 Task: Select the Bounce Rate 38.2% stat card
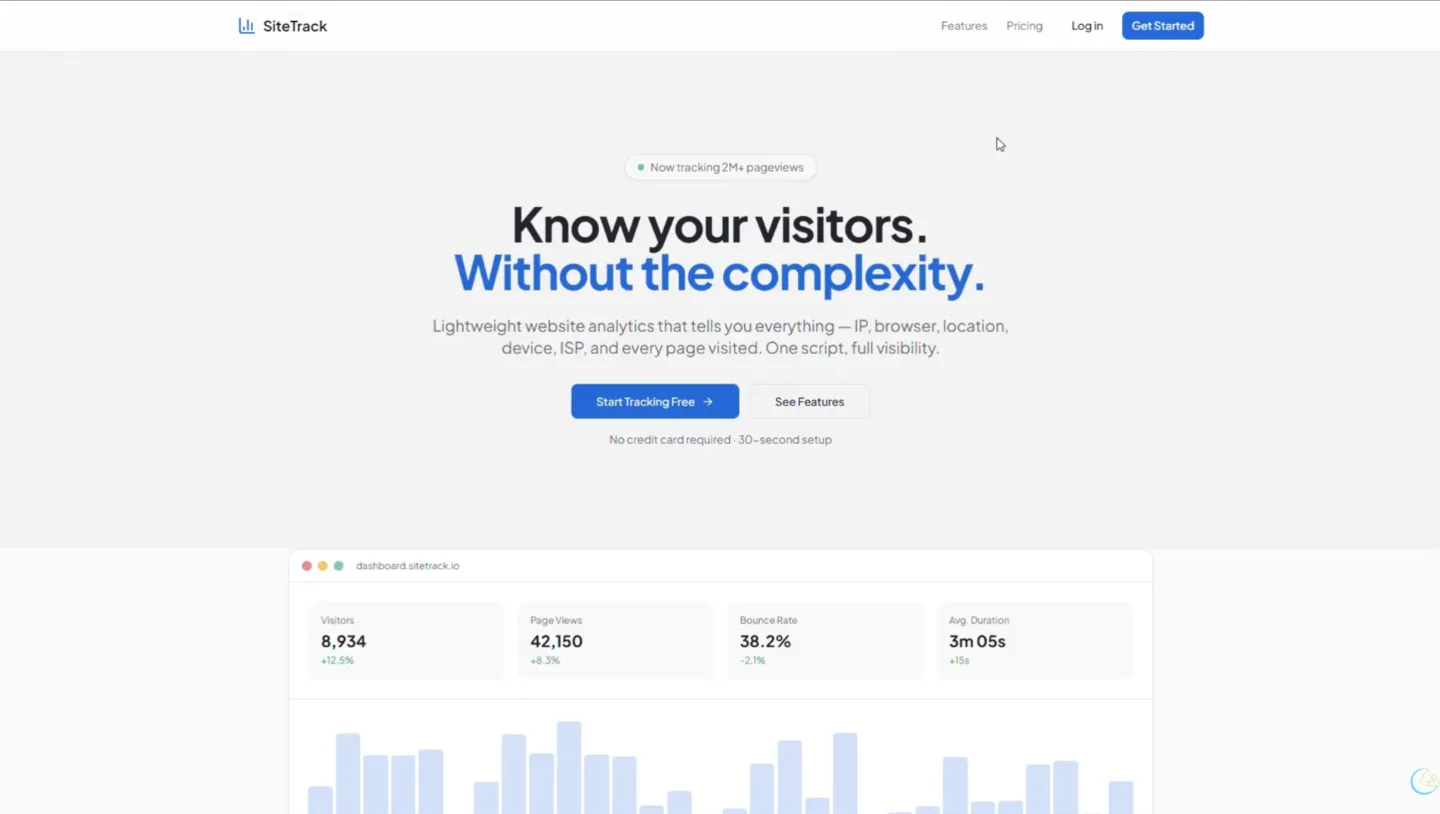(x=825, y=640)
